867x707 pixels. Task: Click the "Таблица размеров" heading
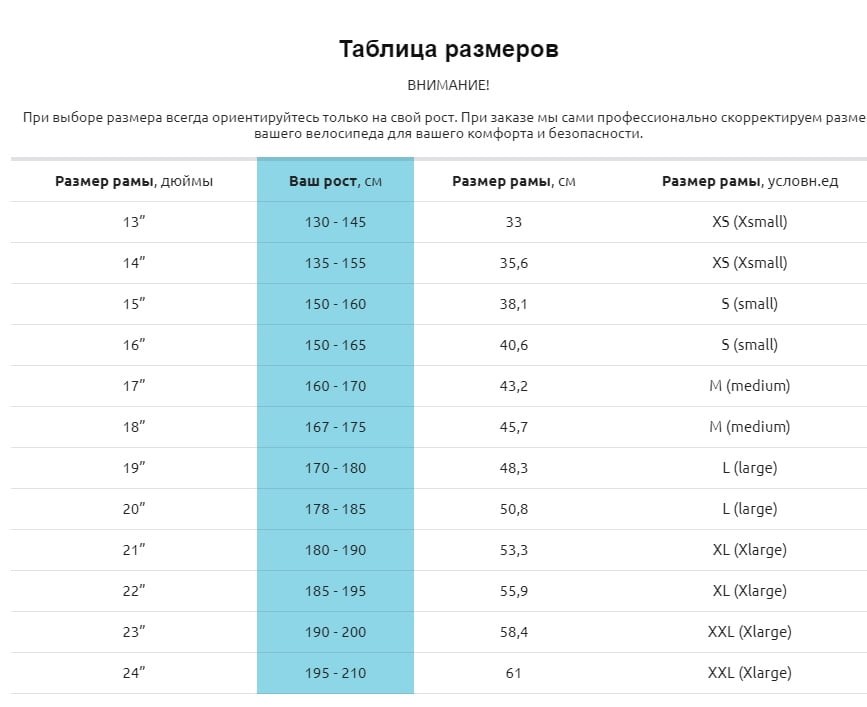(448, 49)
